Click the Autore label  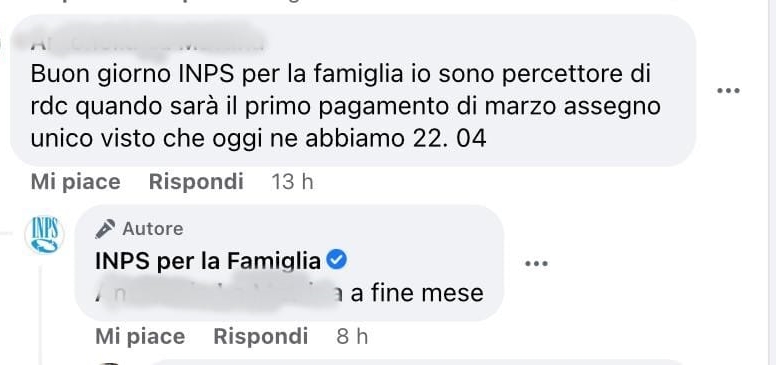tap(153, 229)
